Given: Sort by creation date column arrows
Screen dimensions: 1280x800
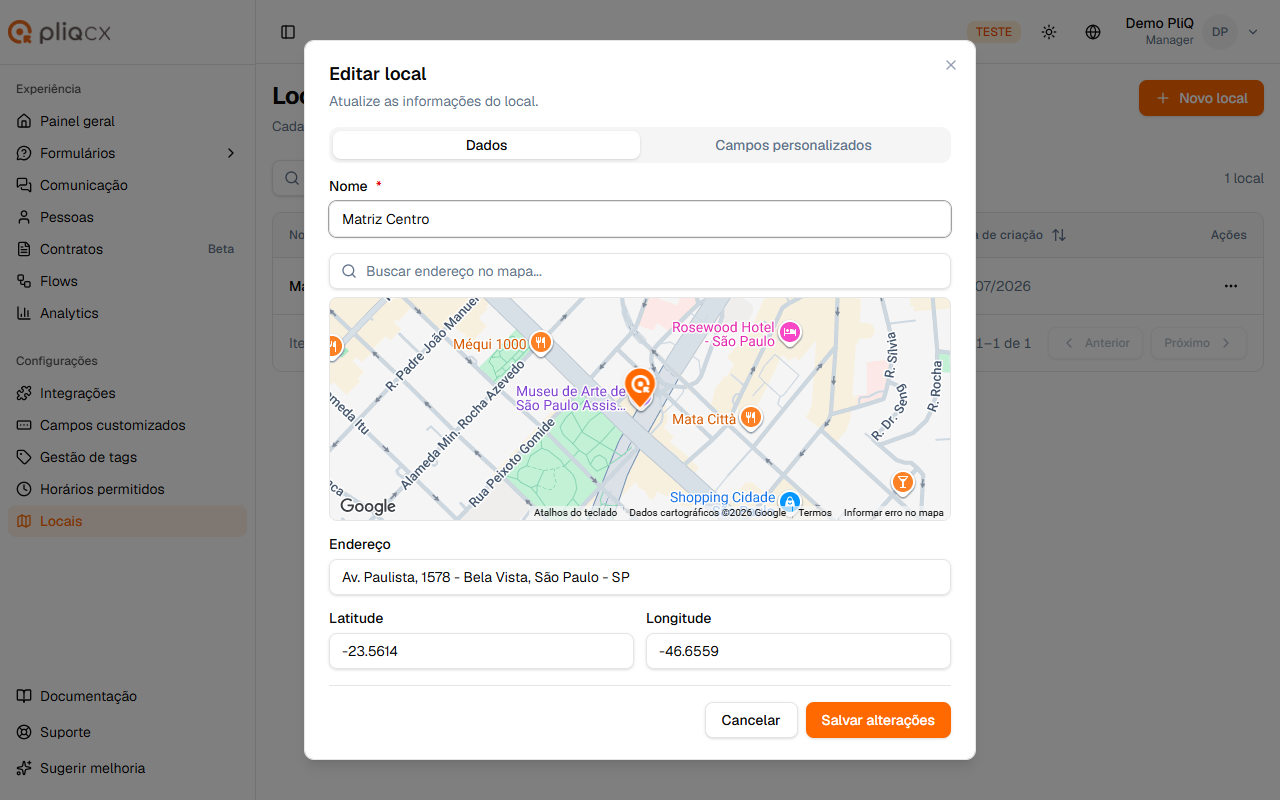Looking at the screenshot, I should pyautogui.click(x=1059, y=235).
